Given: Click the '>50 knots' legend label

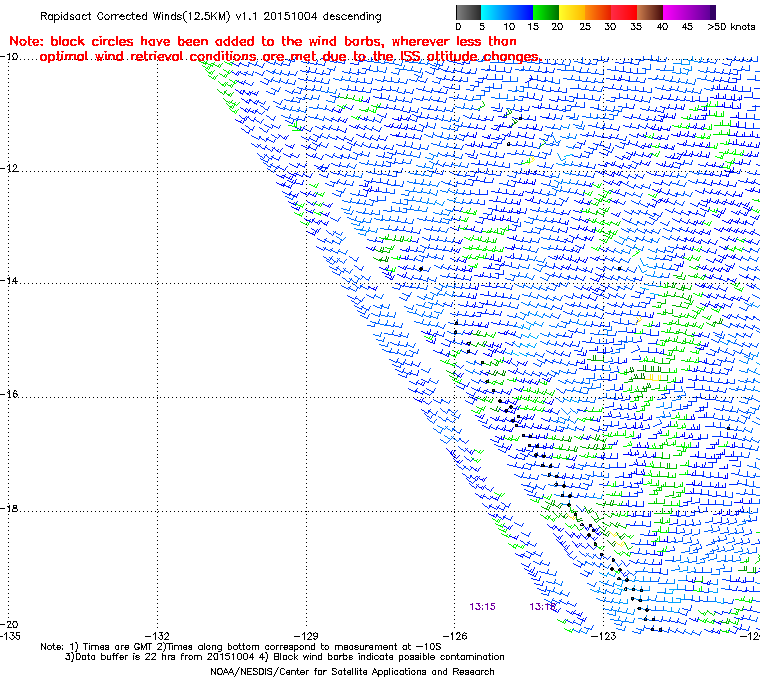Looking at the screenshot, I should point(731,27).
